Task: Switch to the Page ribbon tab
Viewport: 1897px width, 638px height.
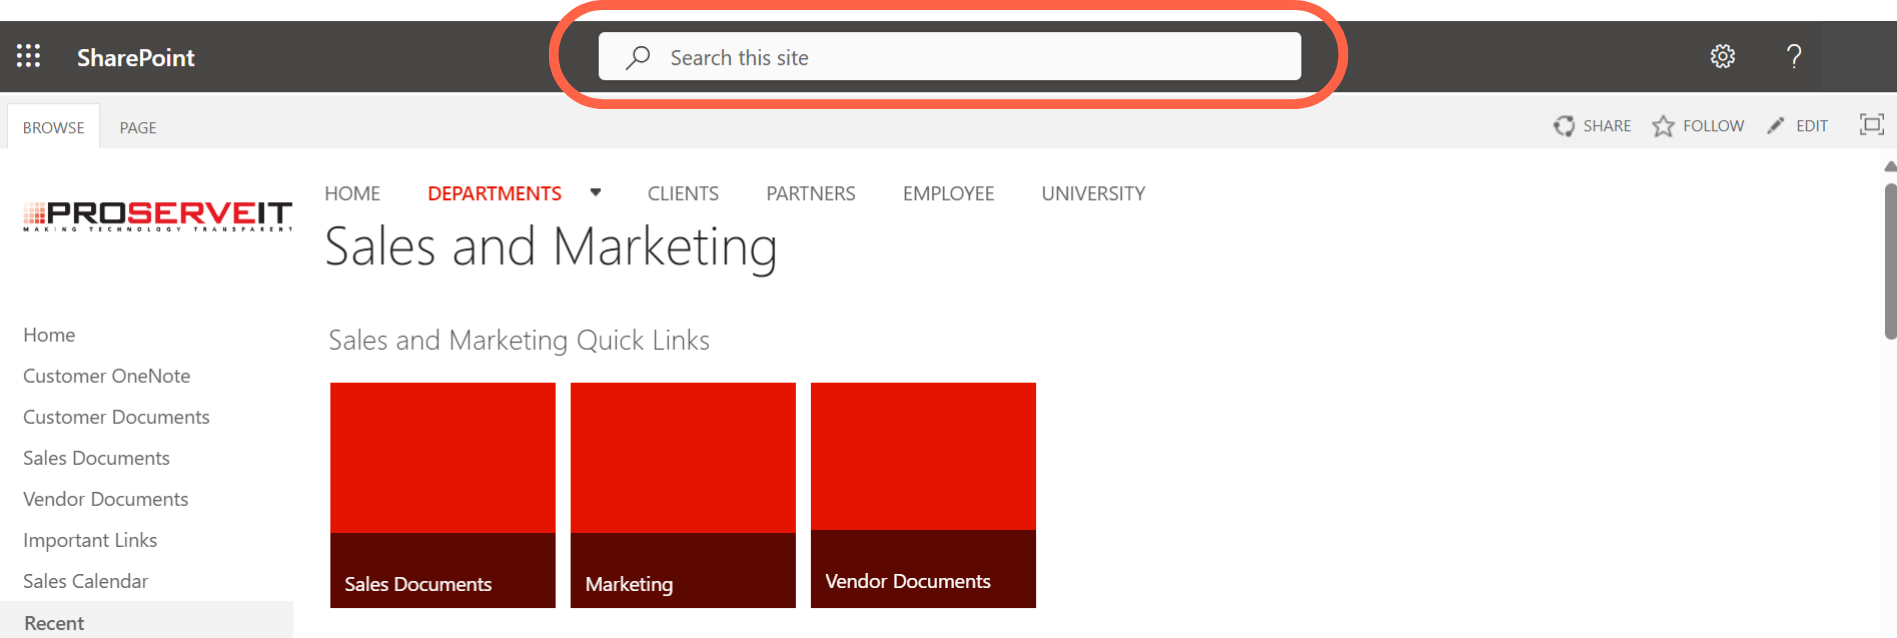Action: click(x=138, y=128)
